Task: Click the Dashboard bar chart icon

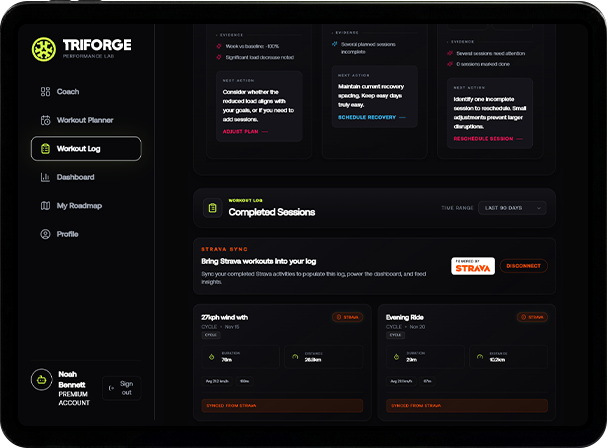Action: pos(46,177)
